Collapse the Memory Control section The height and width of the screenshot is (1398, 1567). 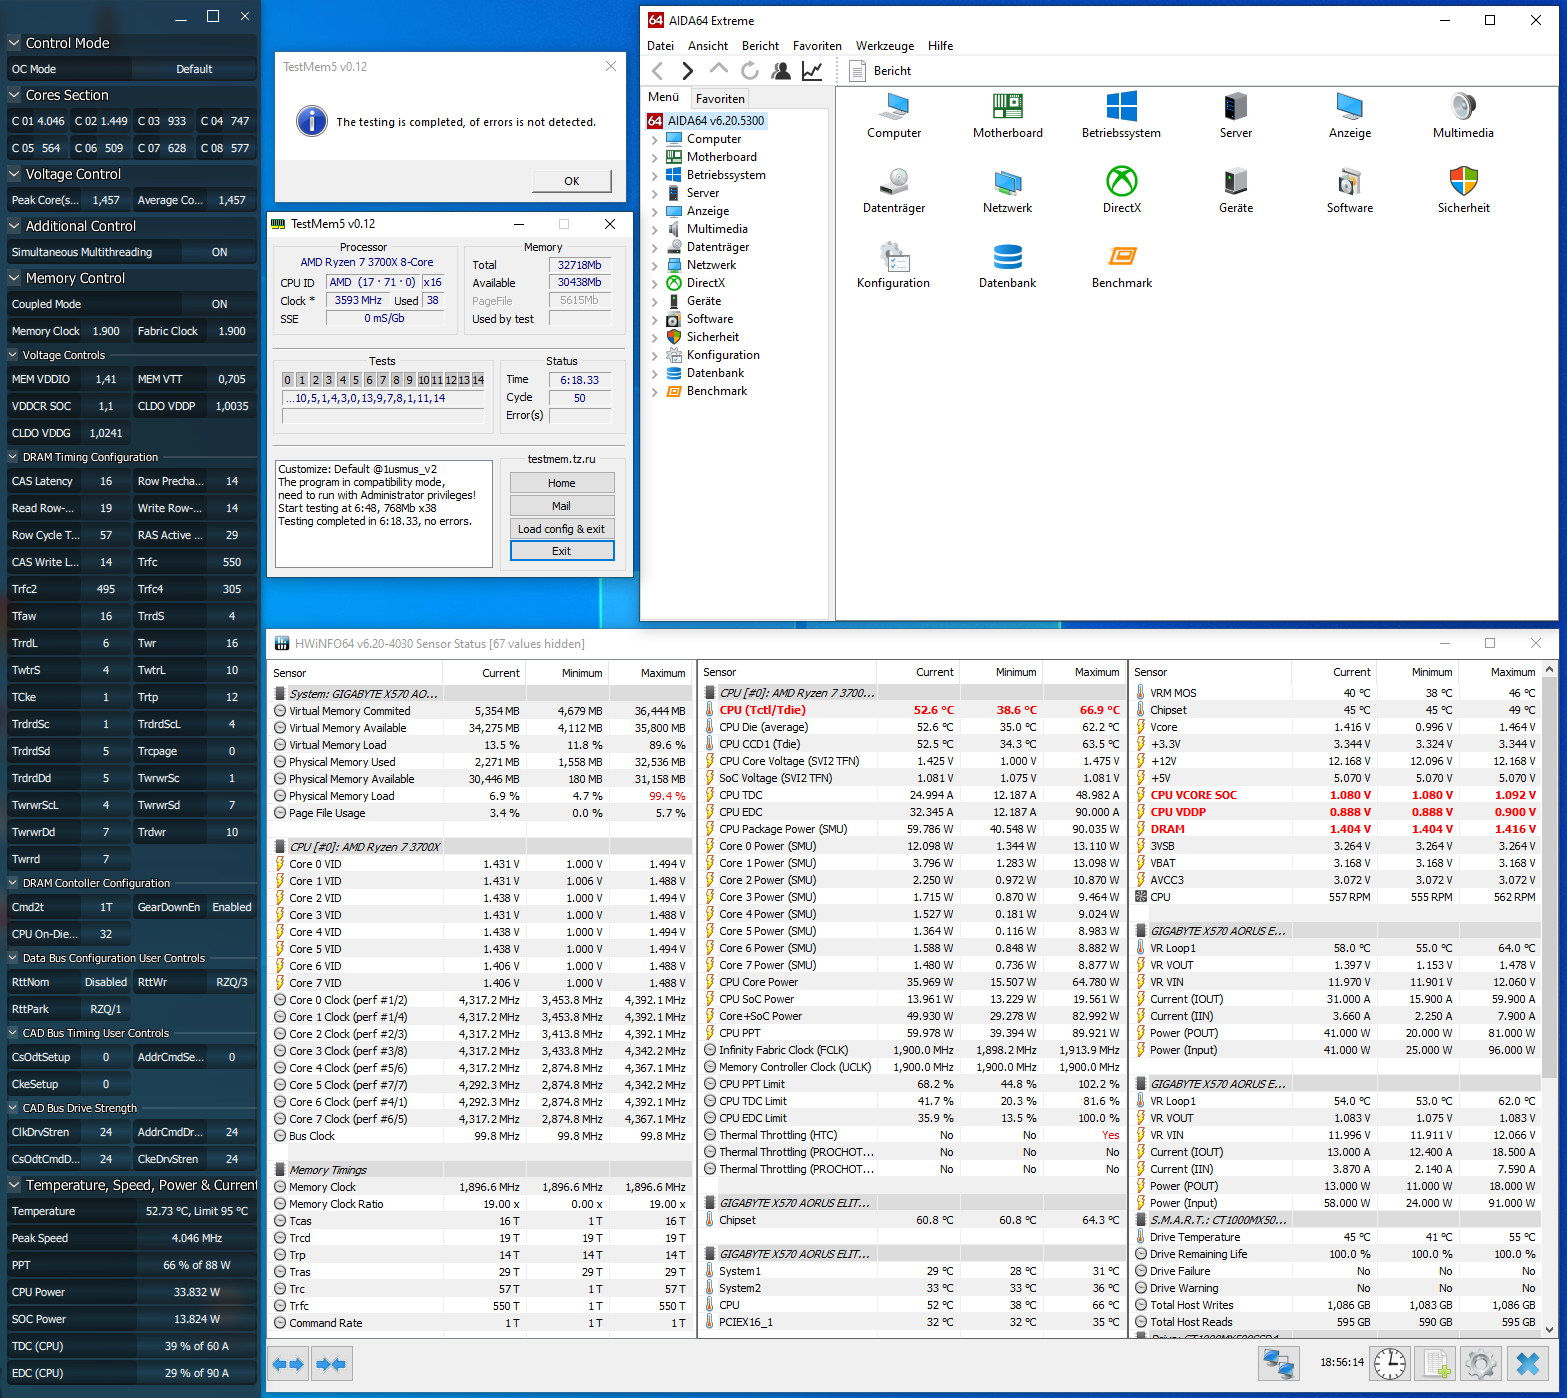14,278
